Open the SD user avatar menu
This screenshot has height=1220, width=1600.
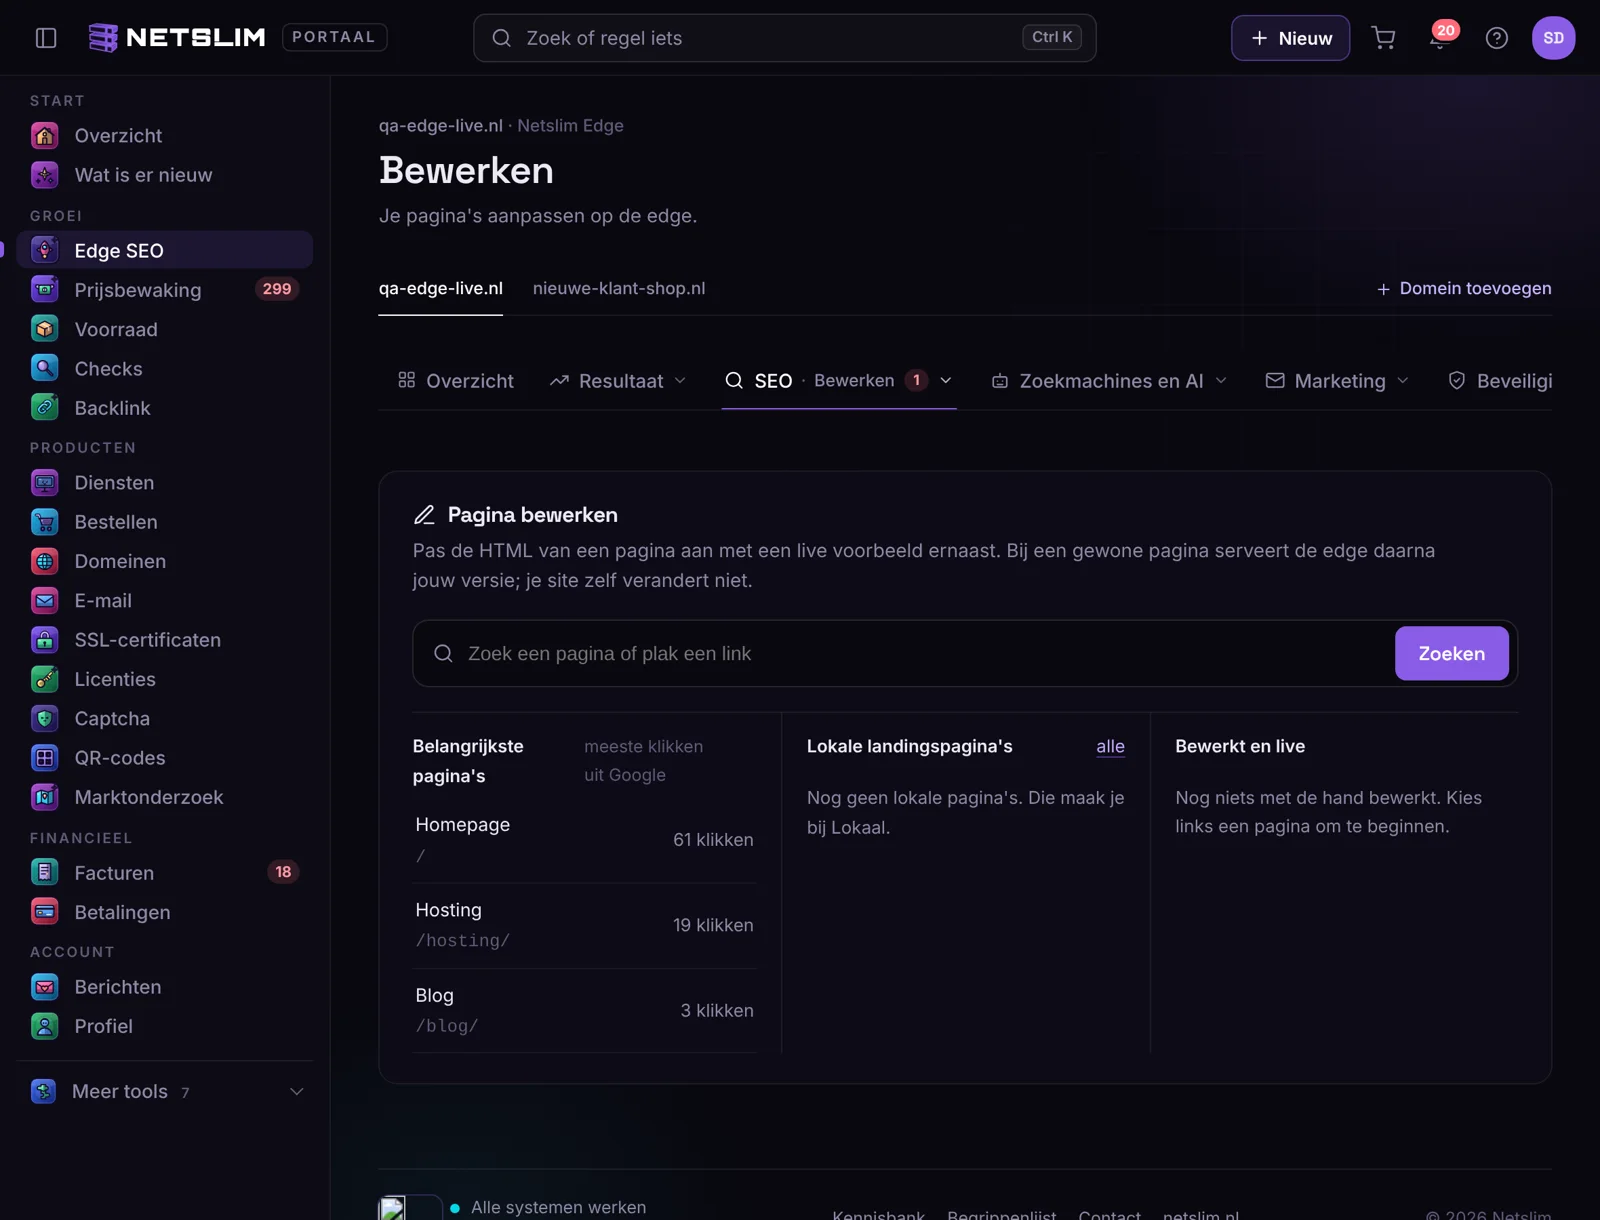coord(1553,38)
